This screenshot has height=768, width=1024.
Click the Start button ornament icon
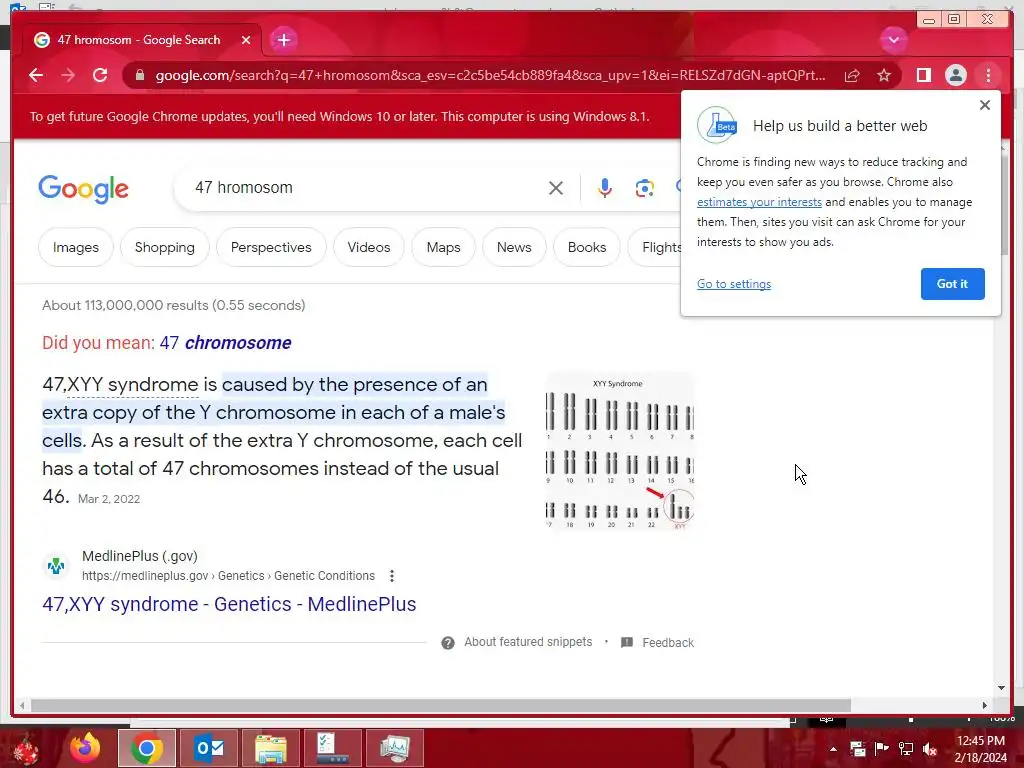tap(25, 750)
